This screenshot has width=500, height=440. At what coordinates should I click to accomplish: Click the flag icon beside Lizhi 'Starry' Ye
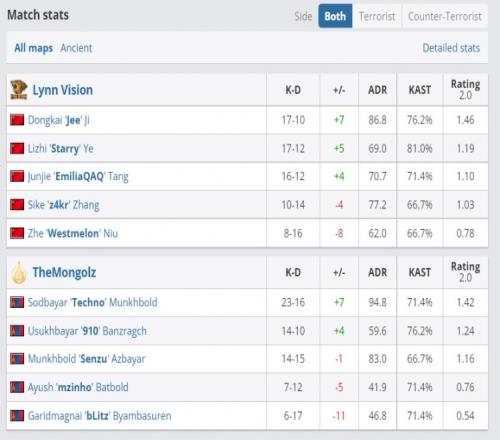(x=17, y=148)
